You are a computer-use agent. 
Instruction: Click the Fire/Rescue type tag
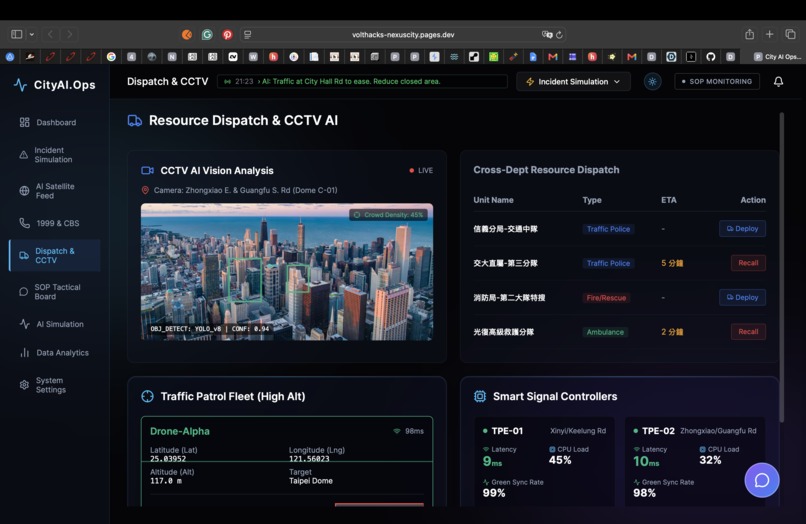[x=606, y=298]
